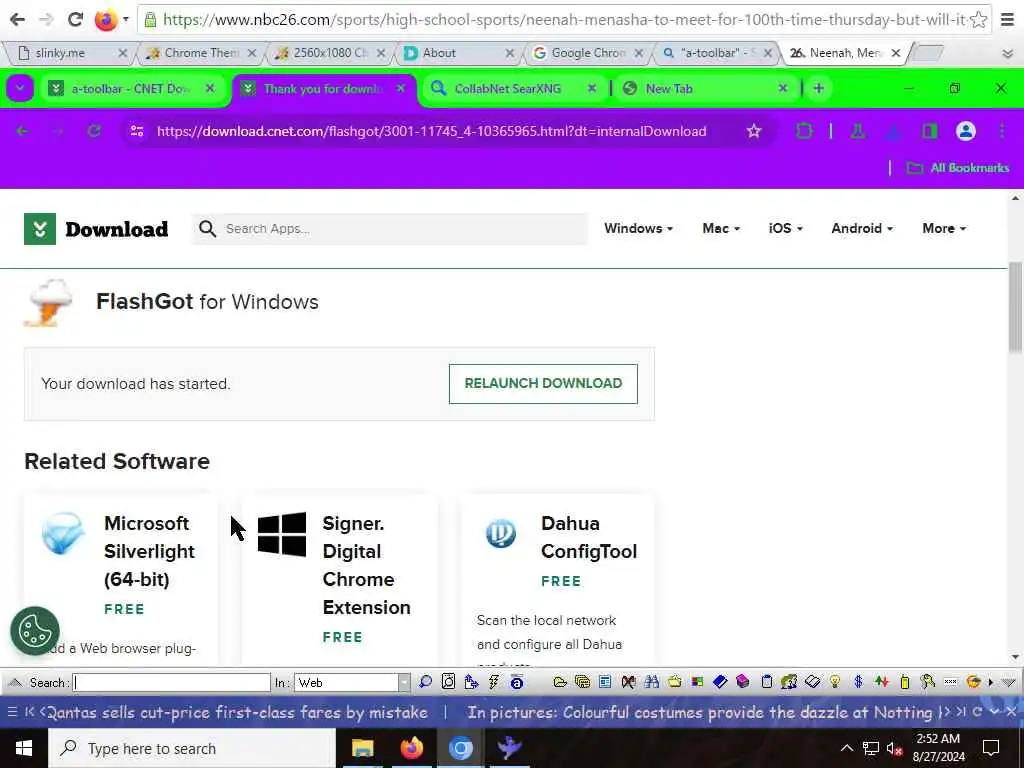Open Firefox logo dropdown arrow in top bar

125,20
